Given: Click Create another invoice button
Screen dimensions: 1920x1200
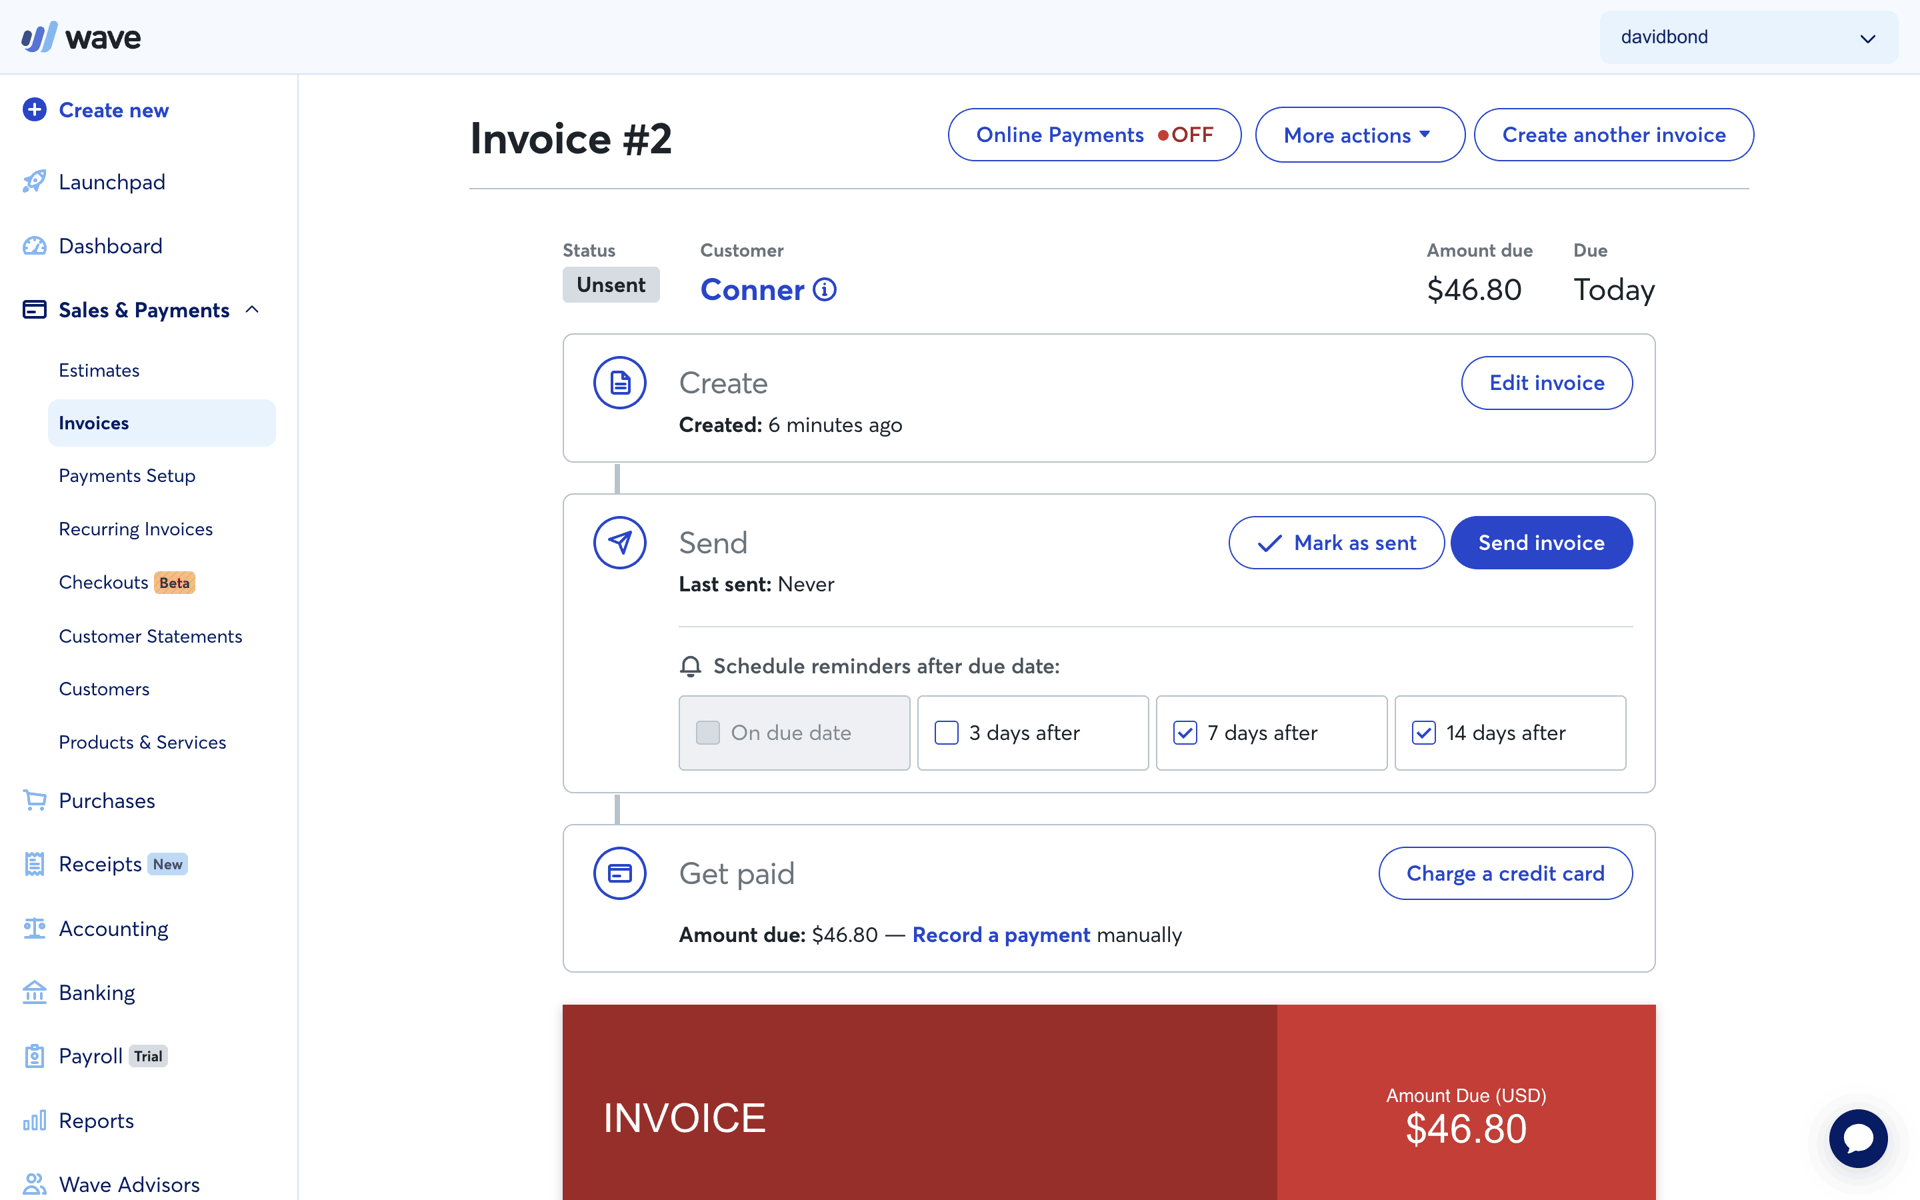Looking at the screenshot, I should coord(1613,135).
